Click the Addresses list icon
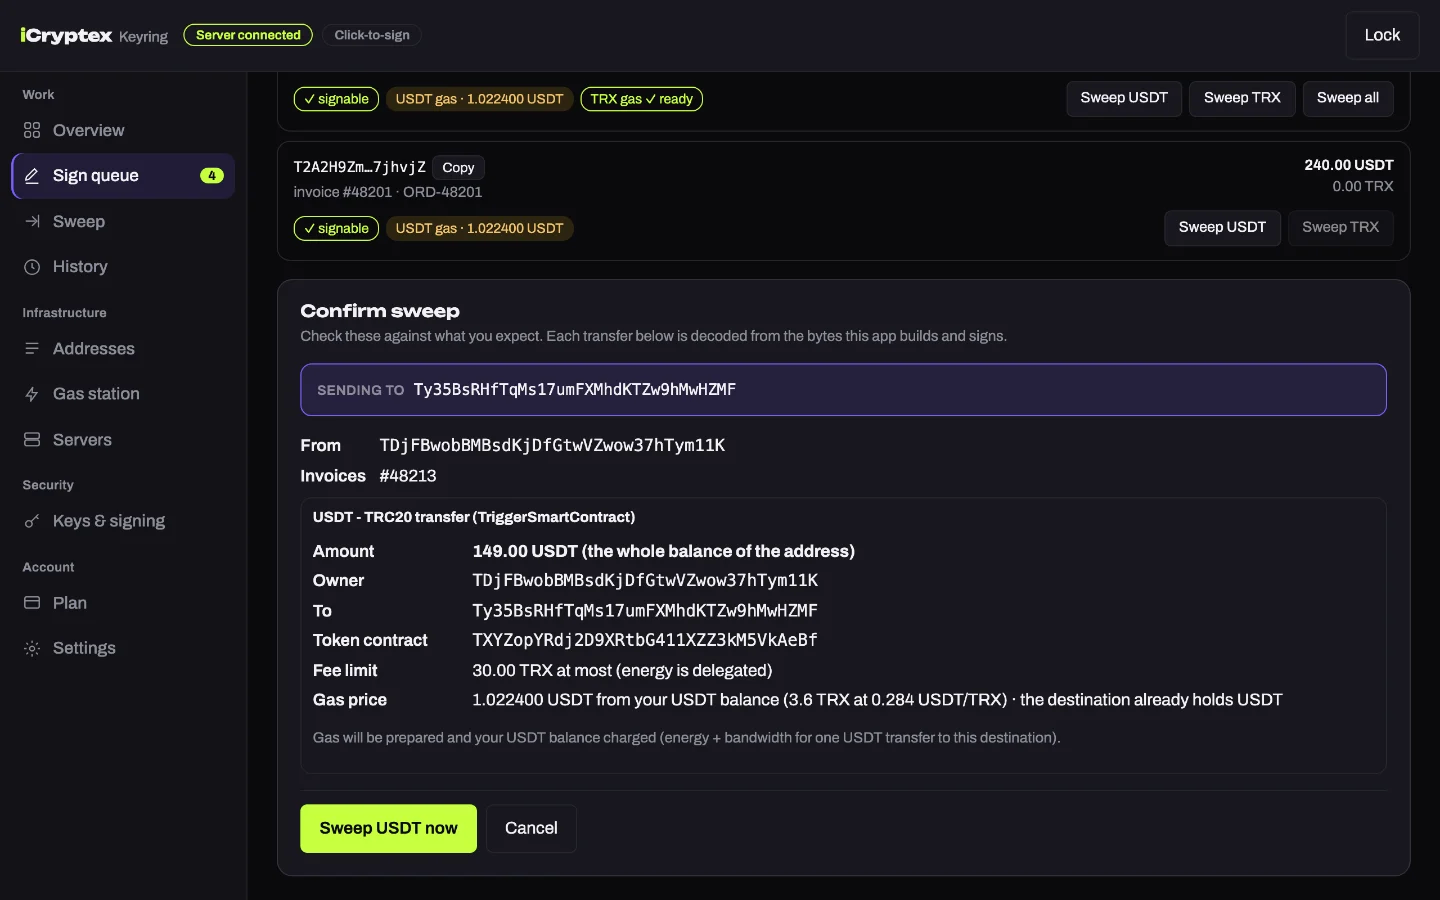The image size is (1440, 900). coord(32,348)
